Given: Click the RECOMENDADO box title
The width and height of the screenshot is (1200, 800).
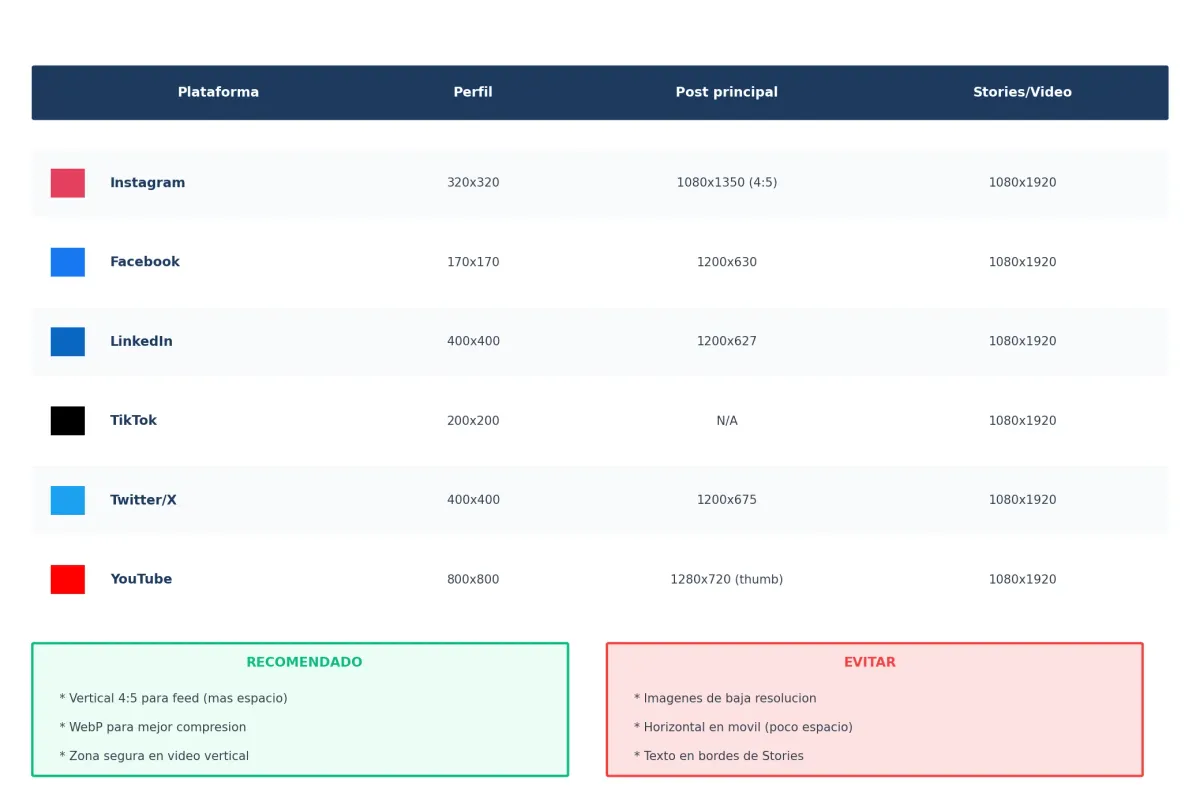Looking at the screenshot, I should point(304,662).
